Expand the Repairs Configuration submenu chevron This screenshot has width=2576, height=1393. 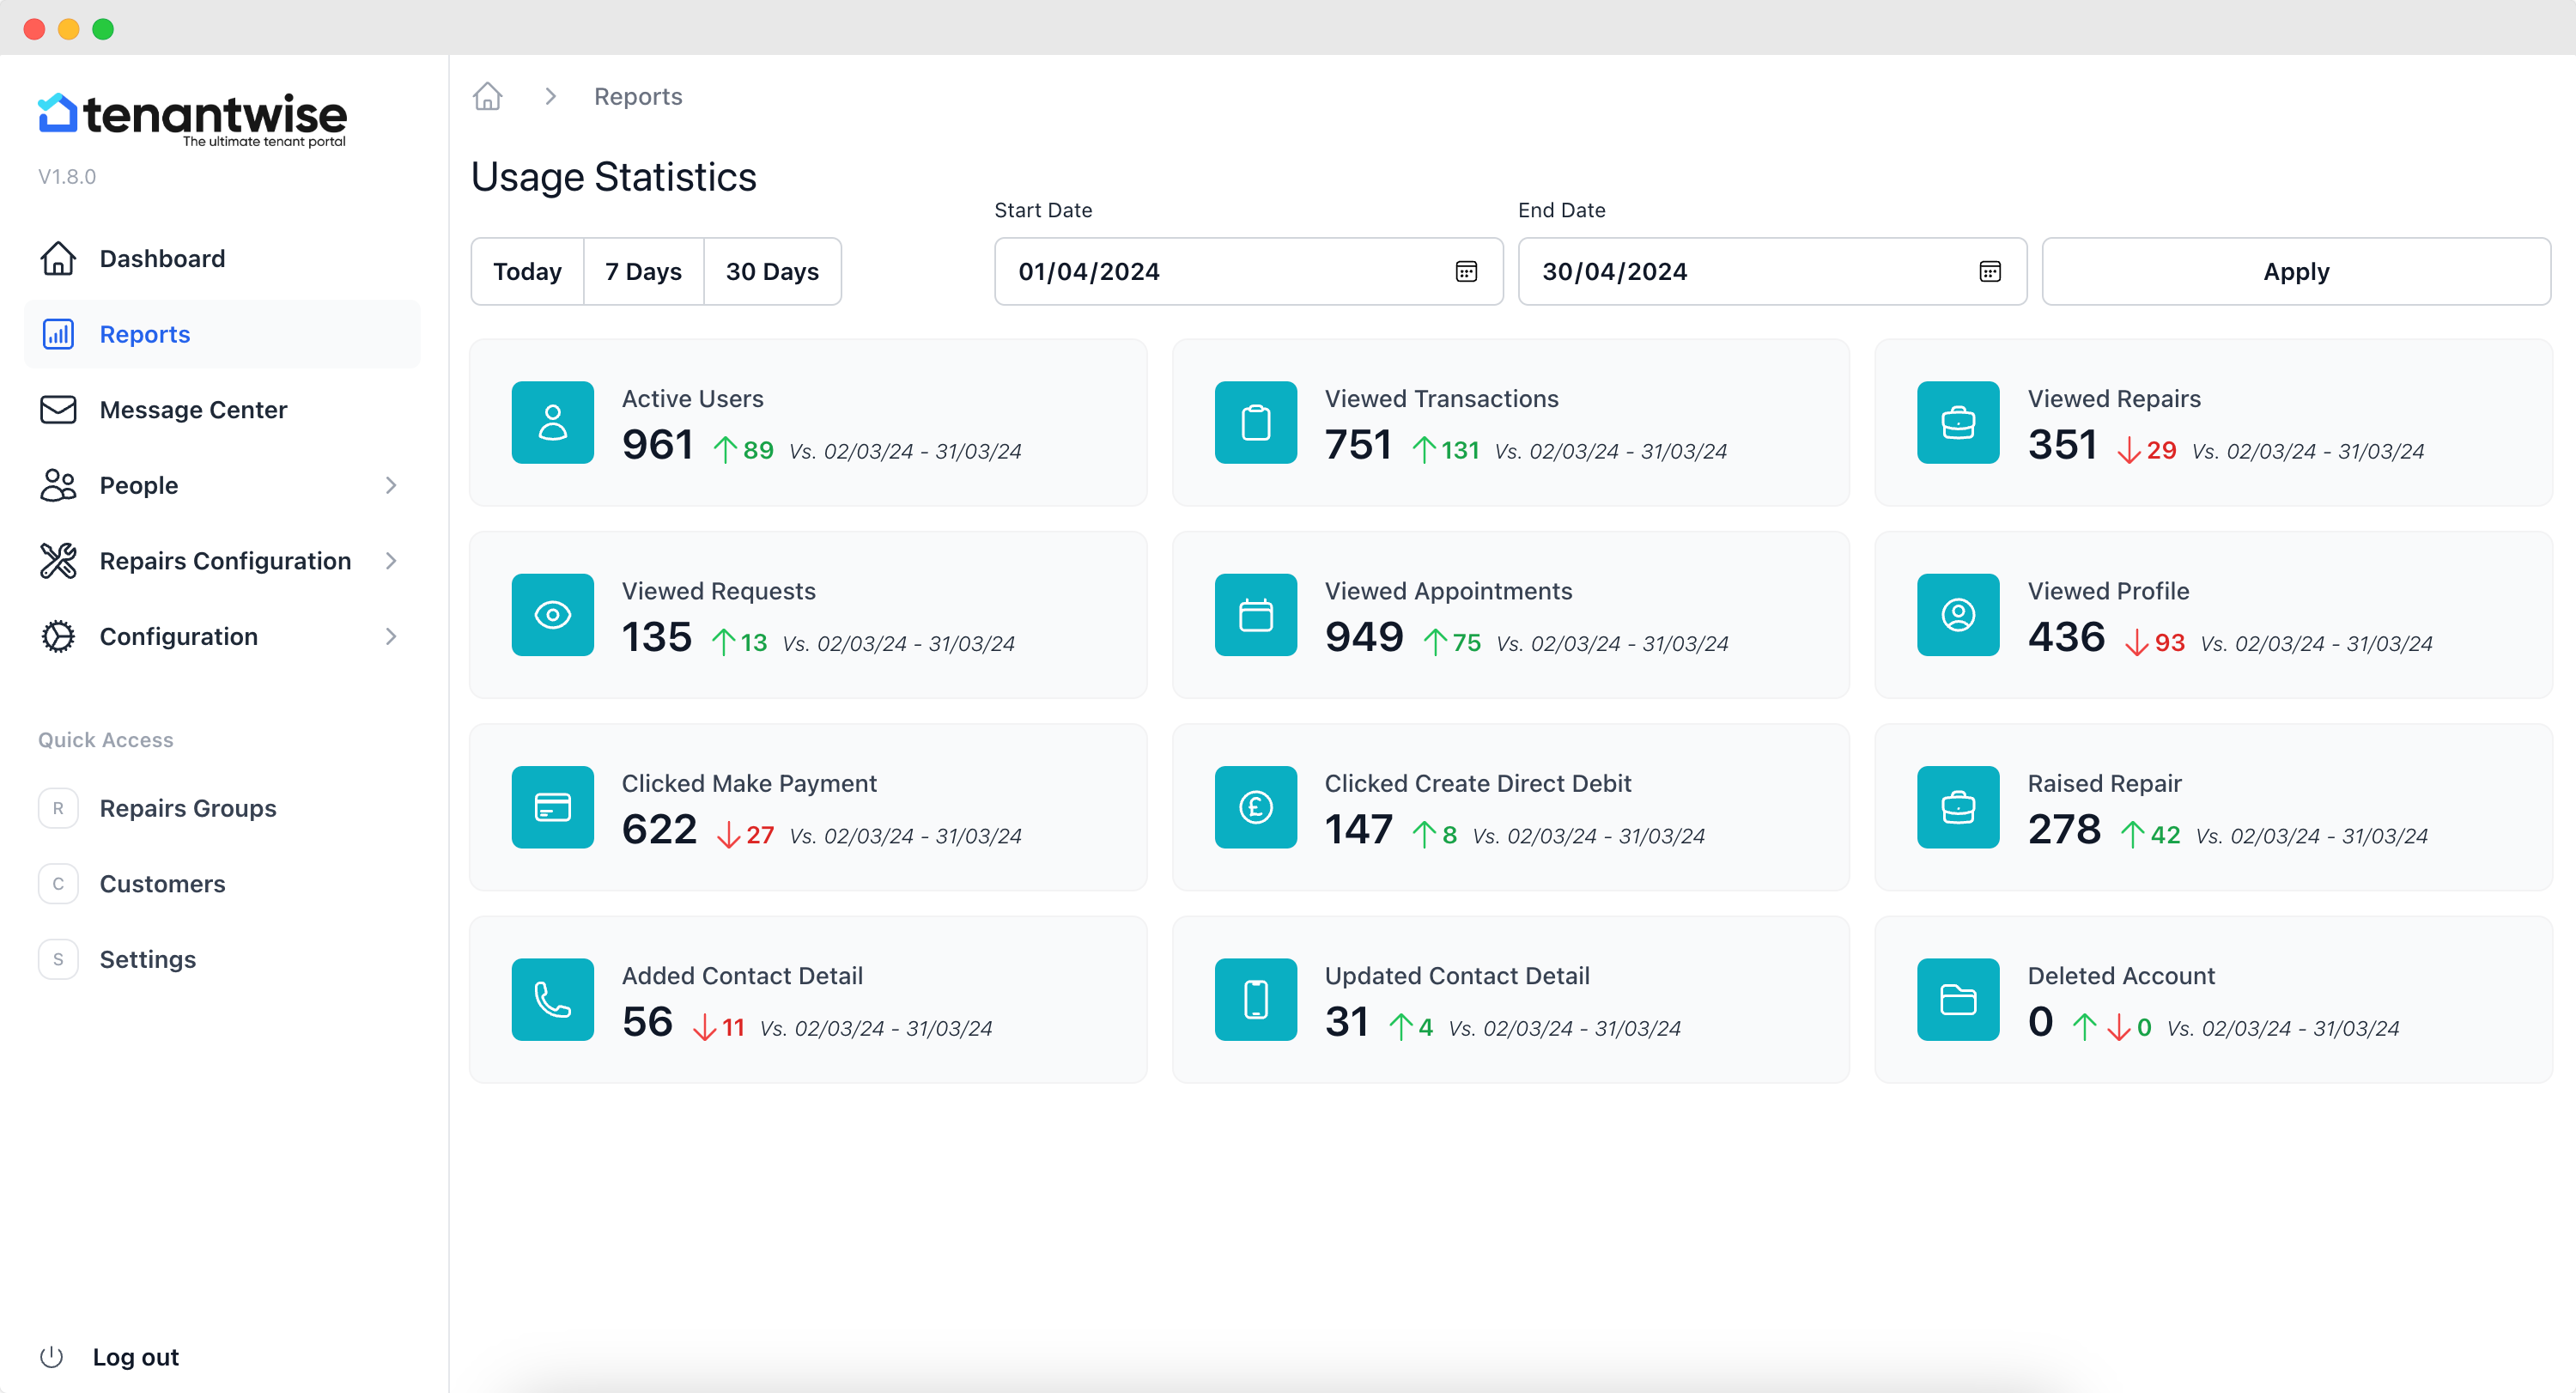point(391,561)
